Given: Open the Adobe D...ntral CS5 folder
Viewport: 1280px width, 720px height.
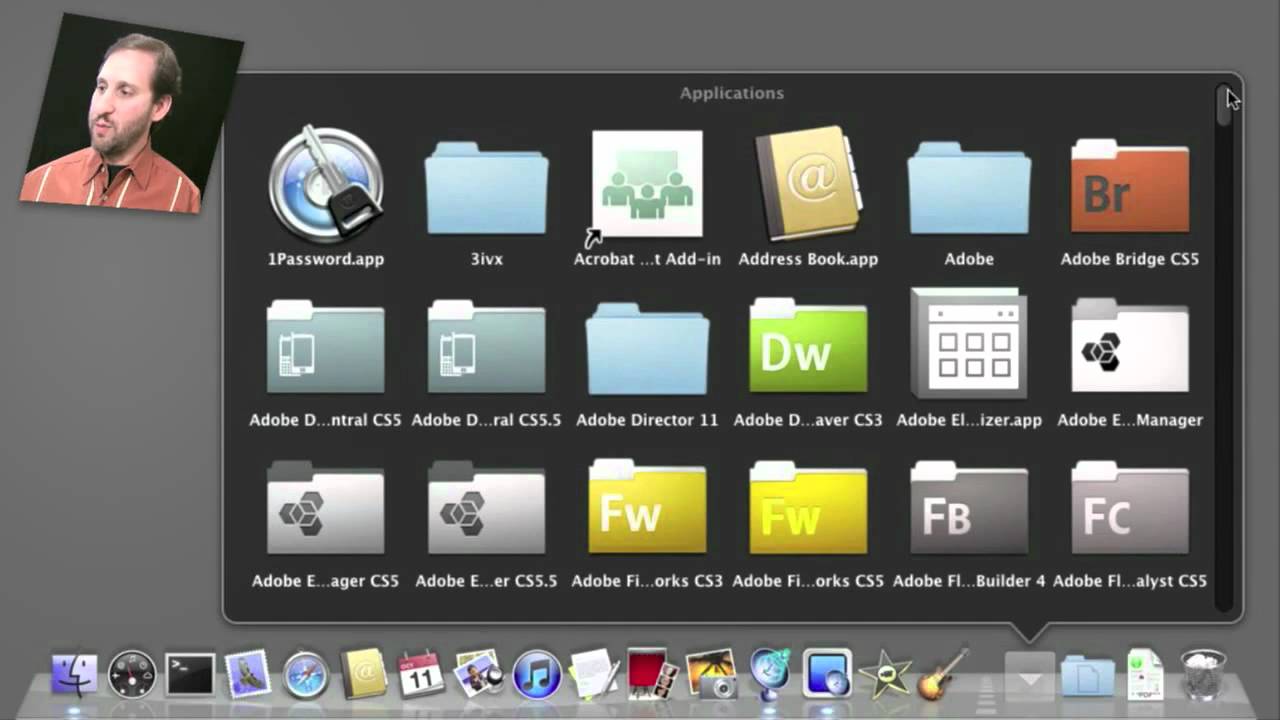Looking at the screenshot, I should click(325, 347).
